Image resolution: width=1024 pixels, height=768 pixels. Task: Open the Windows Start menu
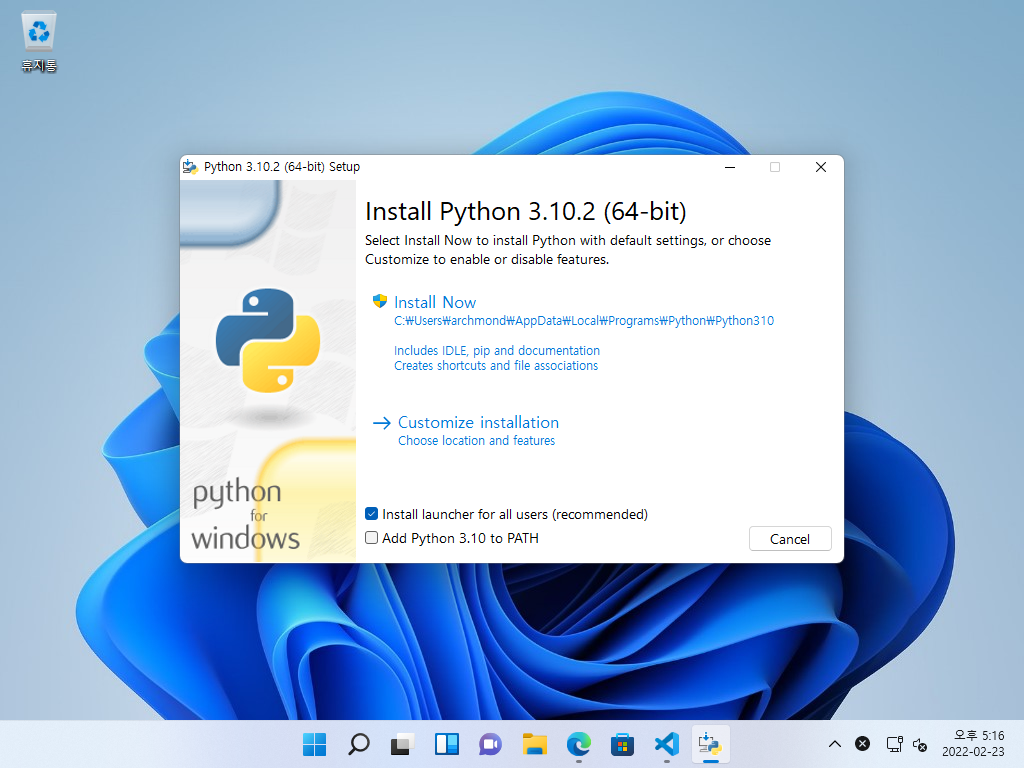click(x=314, y=744)
